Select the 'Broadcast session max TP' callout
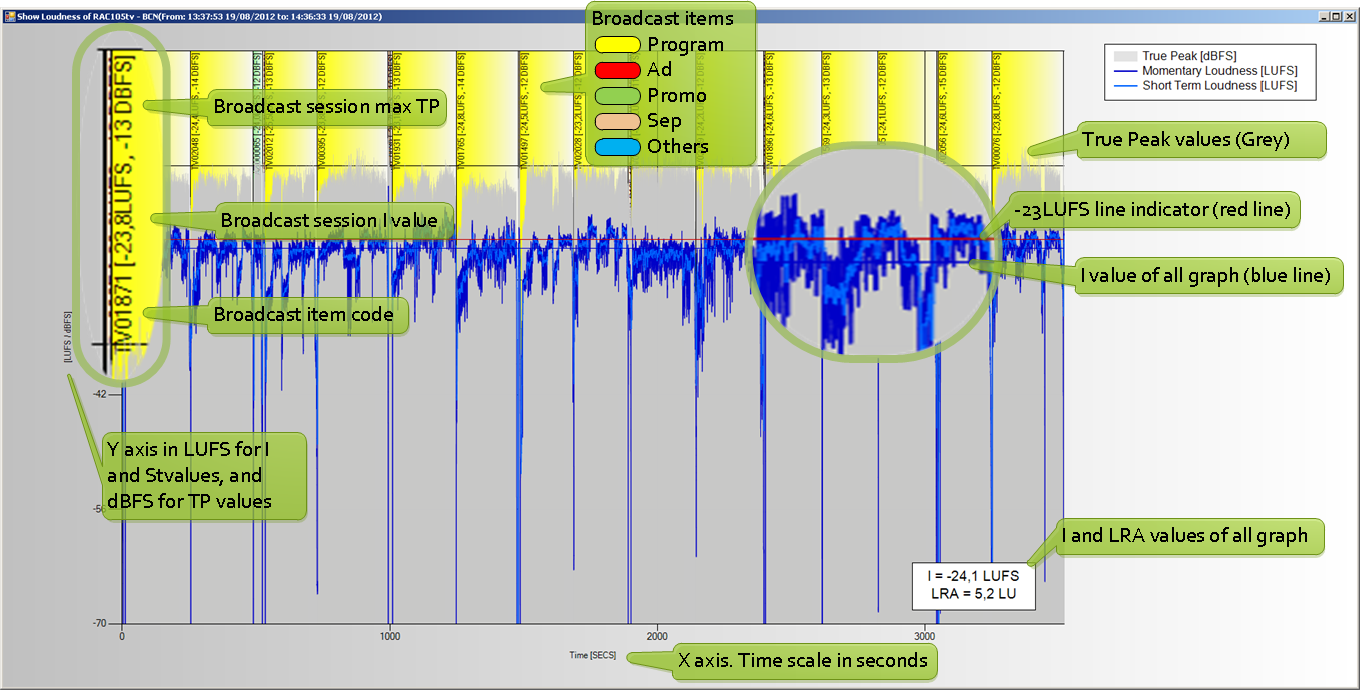The width and height of the screenshot is (1360, 690). coord(326,107)
